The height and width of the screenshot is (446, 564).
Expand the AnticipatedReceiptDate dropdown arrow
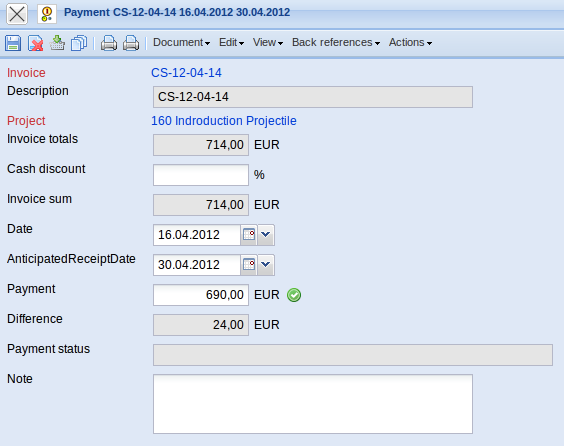pos(266,265)
